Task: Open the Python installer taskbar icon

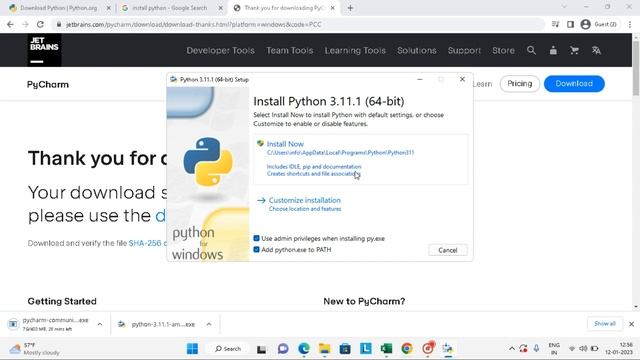Action: pos(448,349)
